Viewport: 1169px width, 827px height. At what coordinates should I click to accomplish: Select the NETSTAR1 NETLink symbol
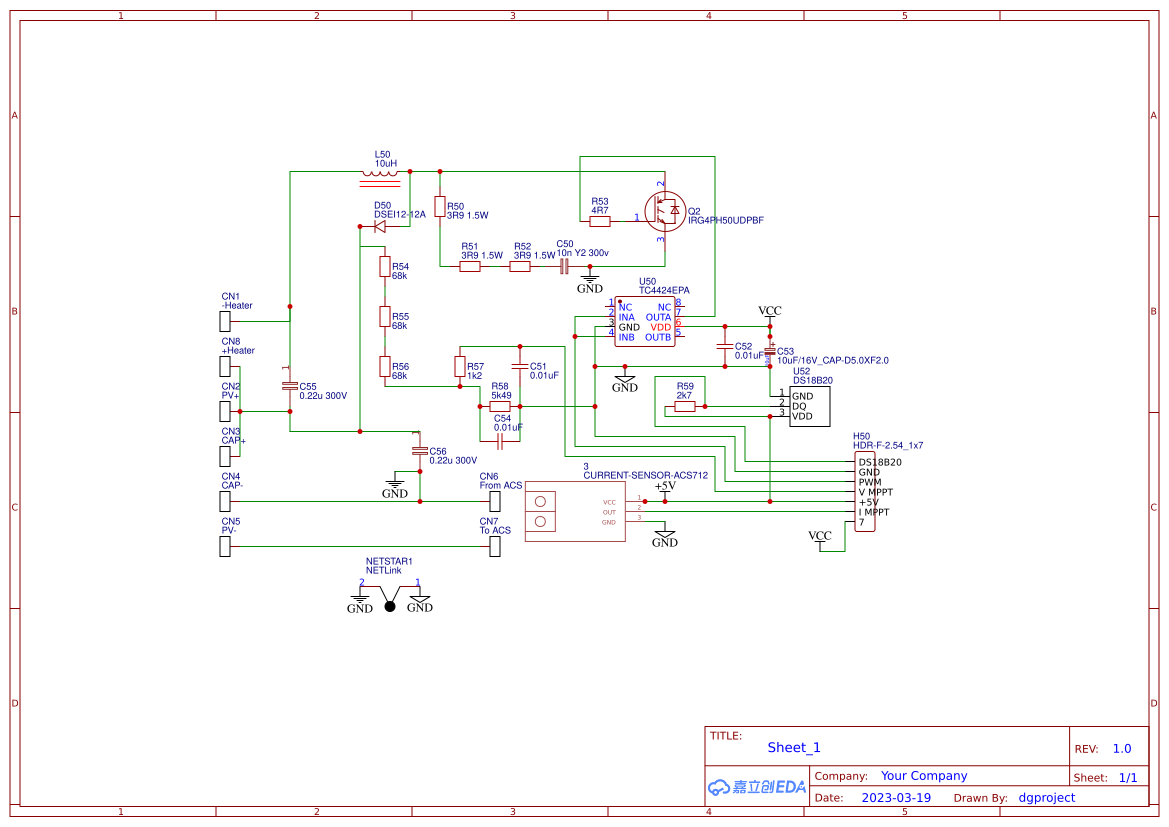pos(390,597)
